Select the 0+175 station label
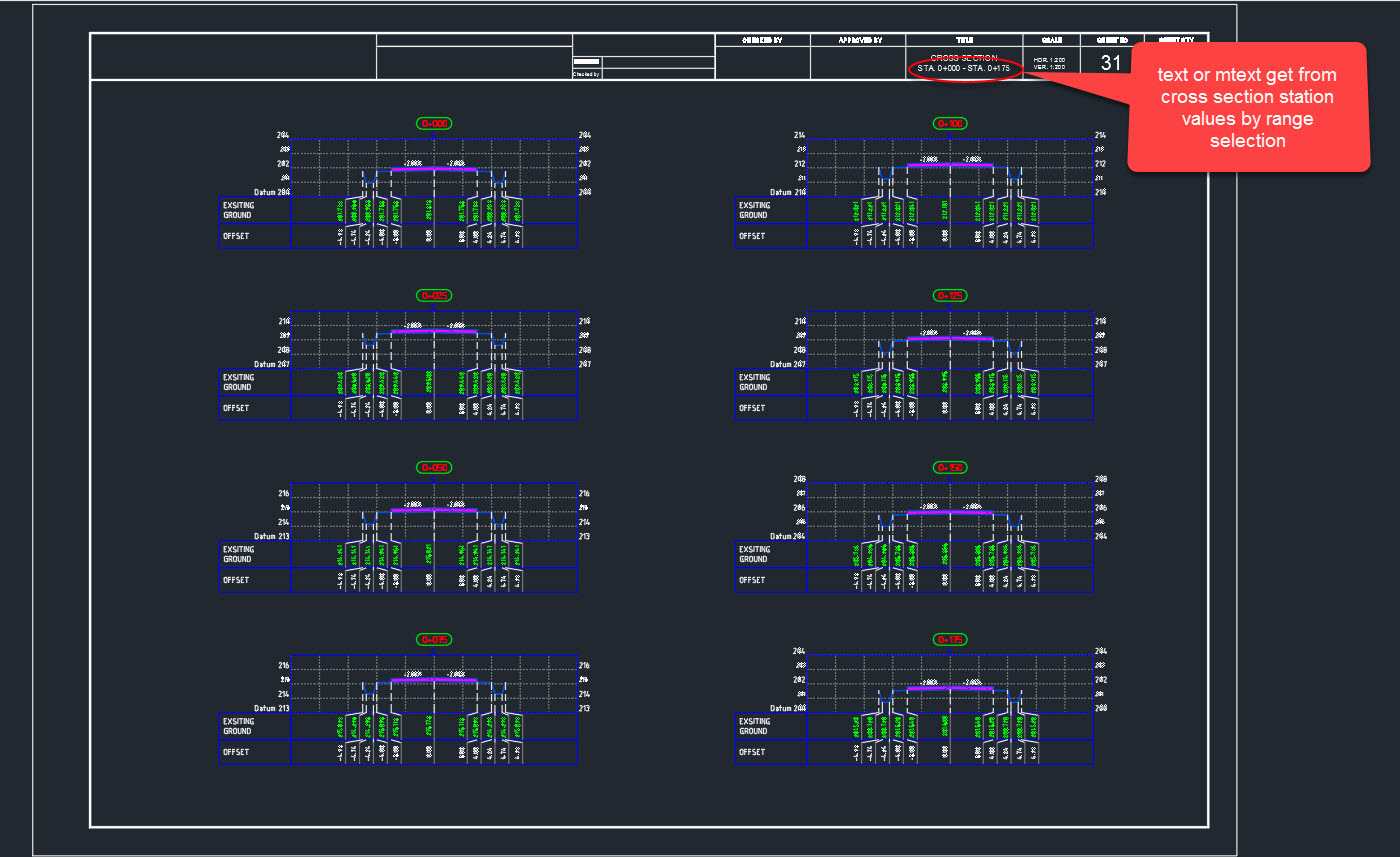1400x857 pixels. pos(951,640)
